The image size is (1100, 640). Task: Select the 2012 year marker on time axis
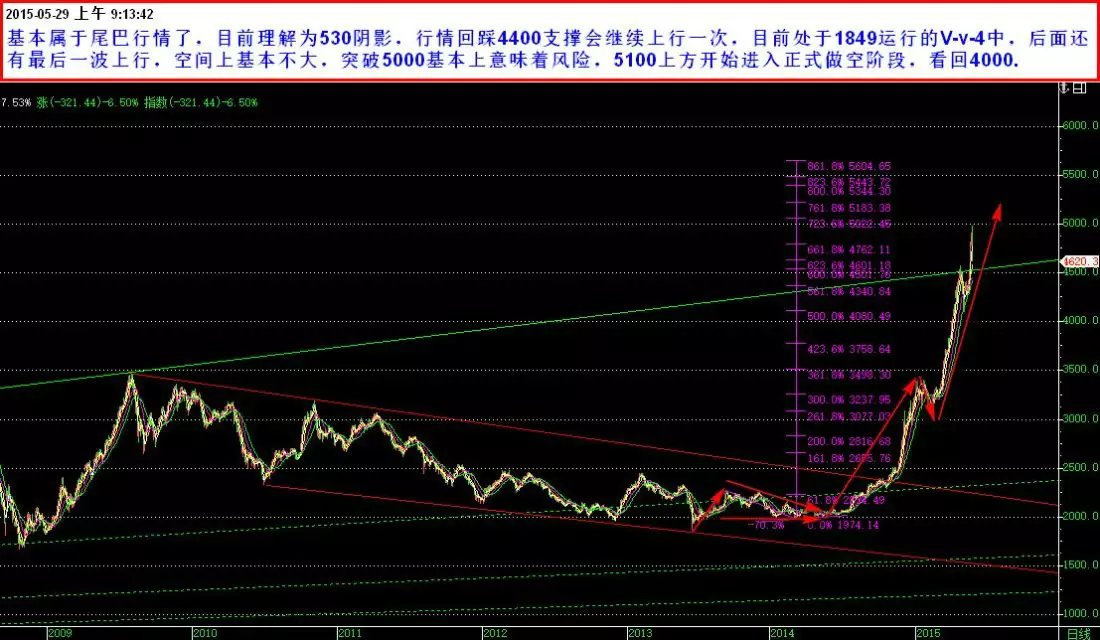[x=496, y=633]
